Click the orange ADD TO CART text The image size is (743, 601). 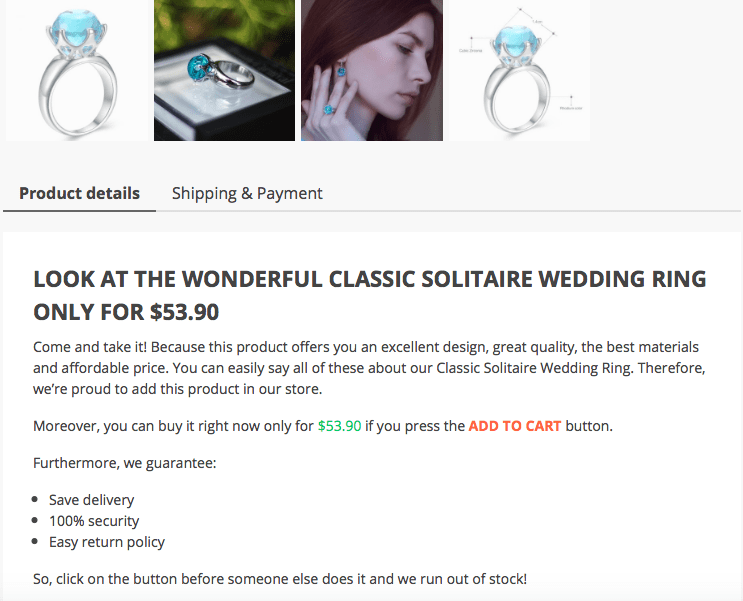[x=515, y=426]
